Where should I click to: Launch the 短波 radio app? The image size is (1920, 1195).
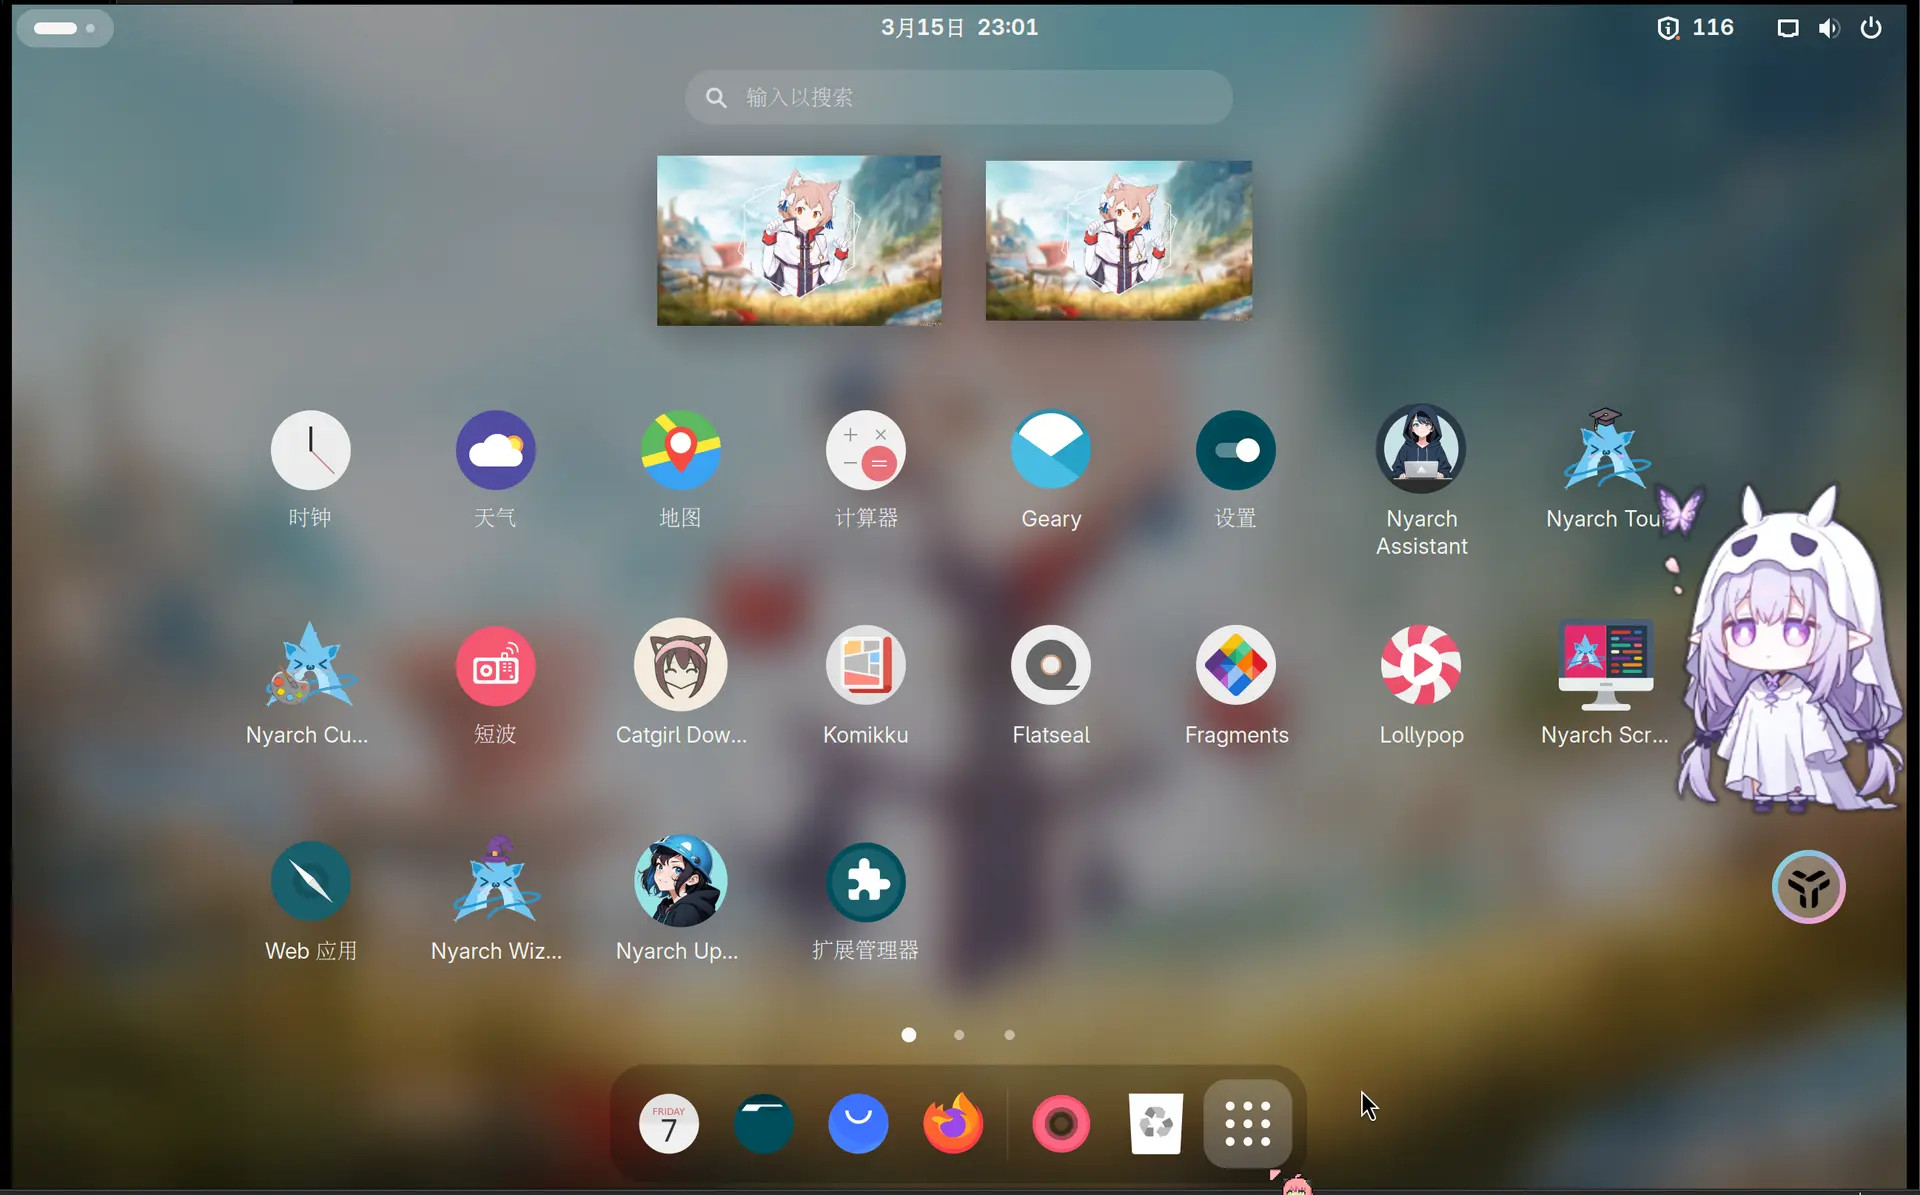coord(495,665)
